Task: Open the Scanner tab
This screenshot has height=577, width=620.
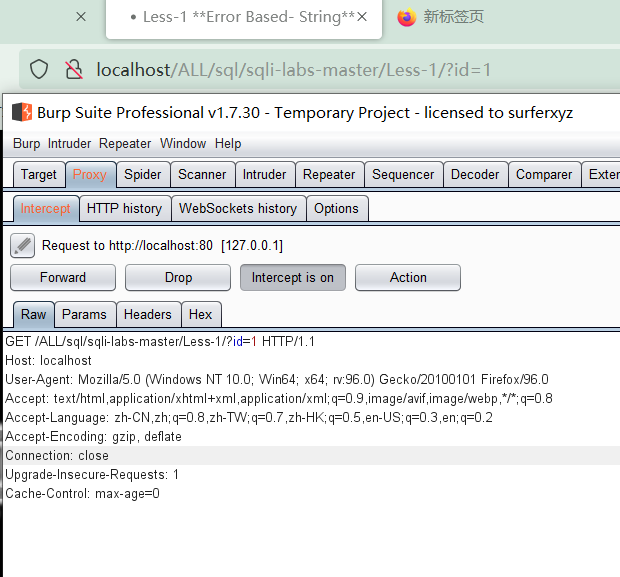Action: coord(202,174)
